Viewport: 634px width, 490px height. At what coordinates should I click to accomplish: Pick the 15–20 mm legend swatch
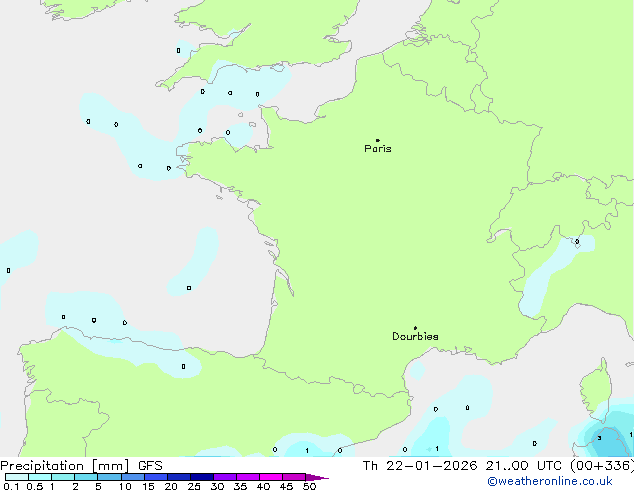156,477
